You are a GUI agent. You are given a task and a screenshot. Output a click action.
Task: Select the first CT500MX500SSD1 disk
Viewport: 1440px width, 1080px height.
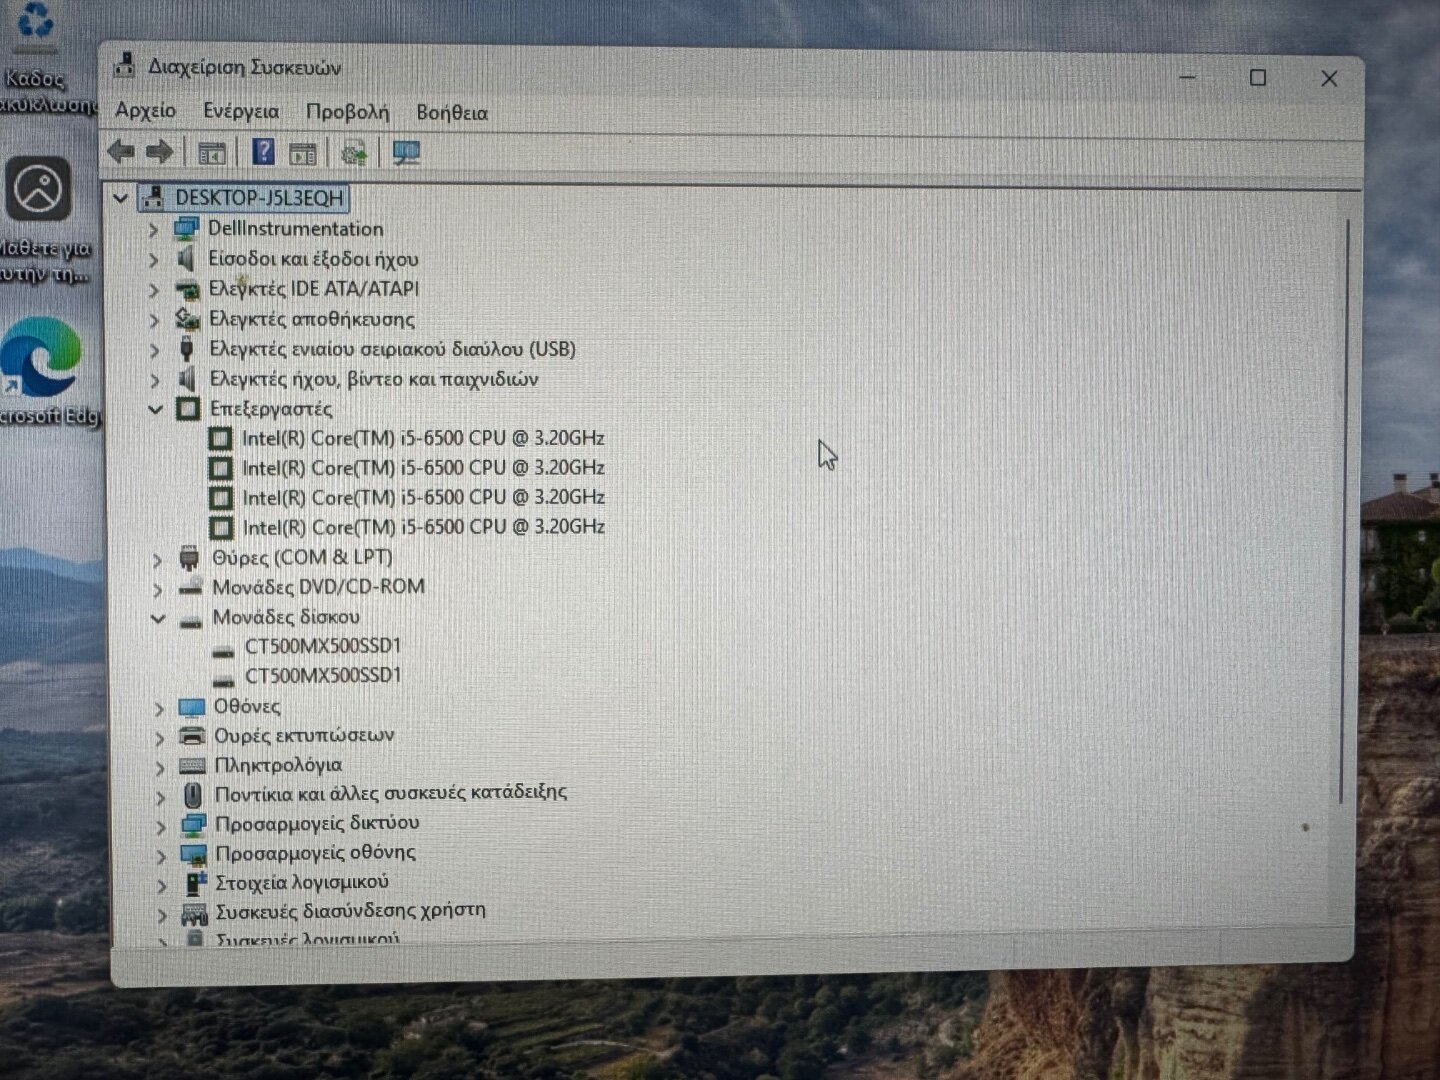click(323, 646)
